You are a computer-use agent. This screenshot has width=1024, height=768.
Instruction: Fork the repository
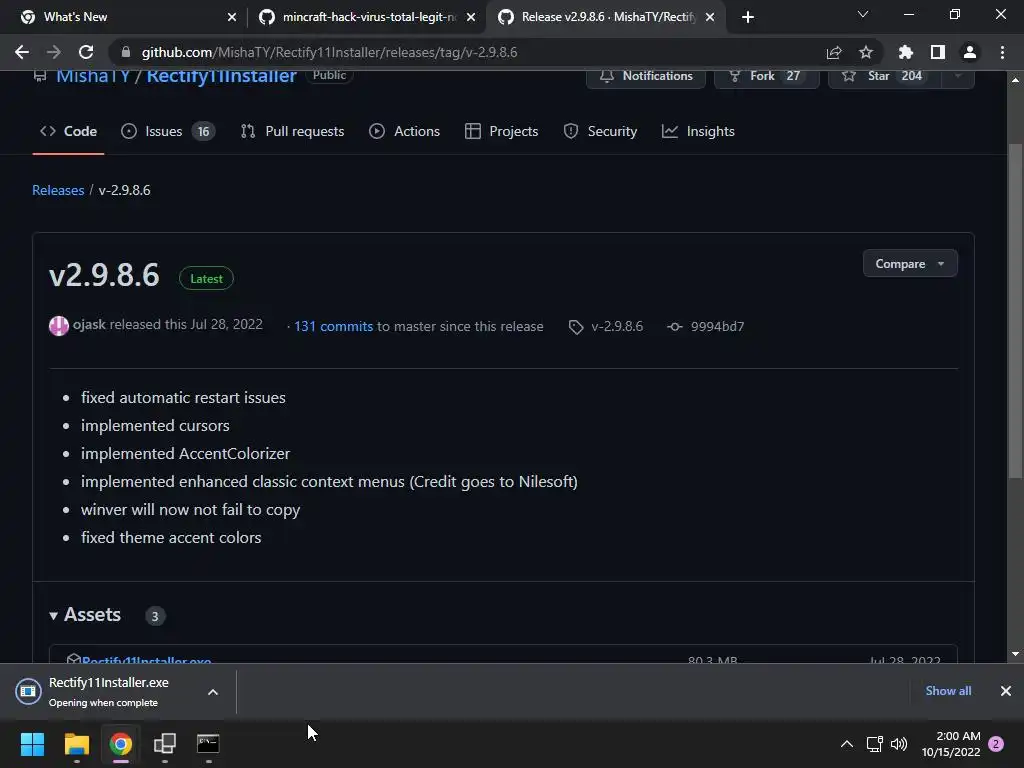click(x=766, y=76)
